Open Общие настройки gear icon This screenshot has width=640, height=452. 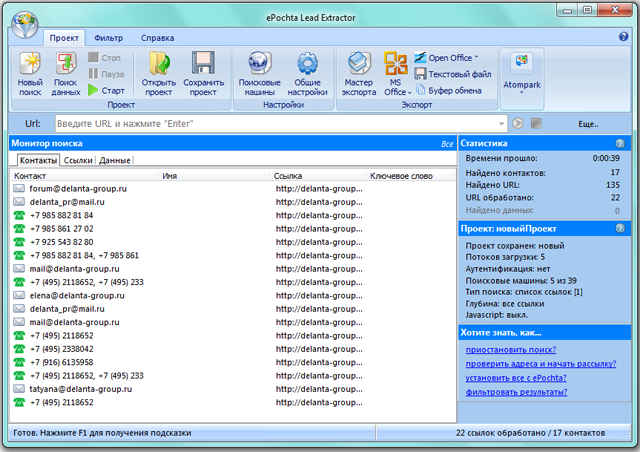307,64
